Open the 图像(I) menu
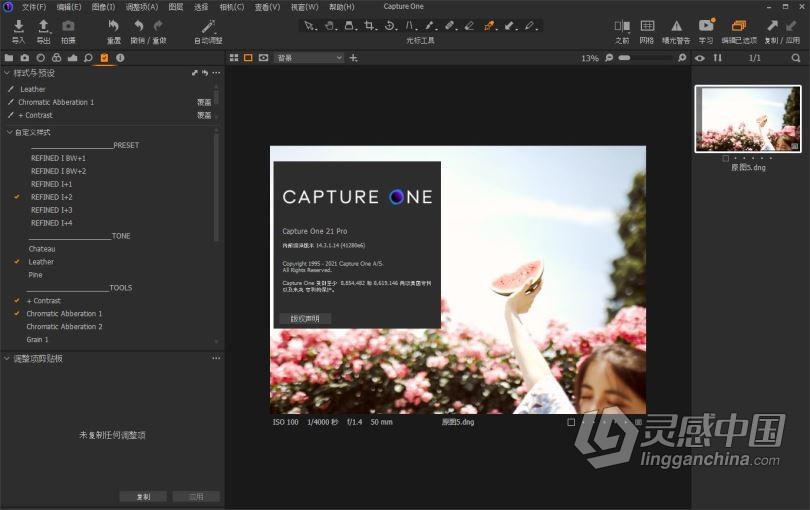Viewport: 810px width, 510px height. point(103,7)
